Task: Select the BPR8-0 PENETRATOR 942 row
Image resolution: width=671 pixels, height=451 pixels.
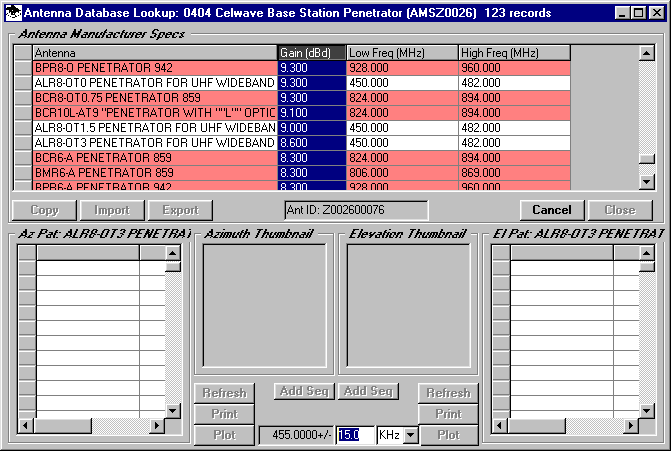Action: (292, 68)
